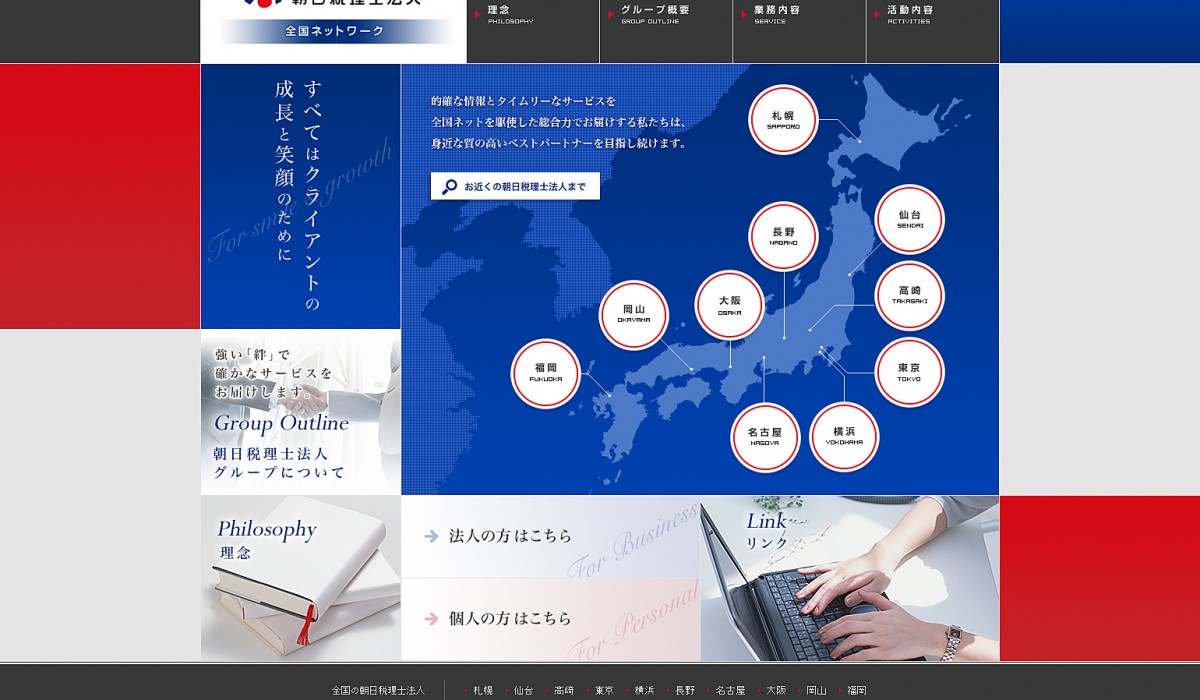Click the magnifier icon in search button
The width and height of the screenshot is (1200, 700).
(450, 187)
